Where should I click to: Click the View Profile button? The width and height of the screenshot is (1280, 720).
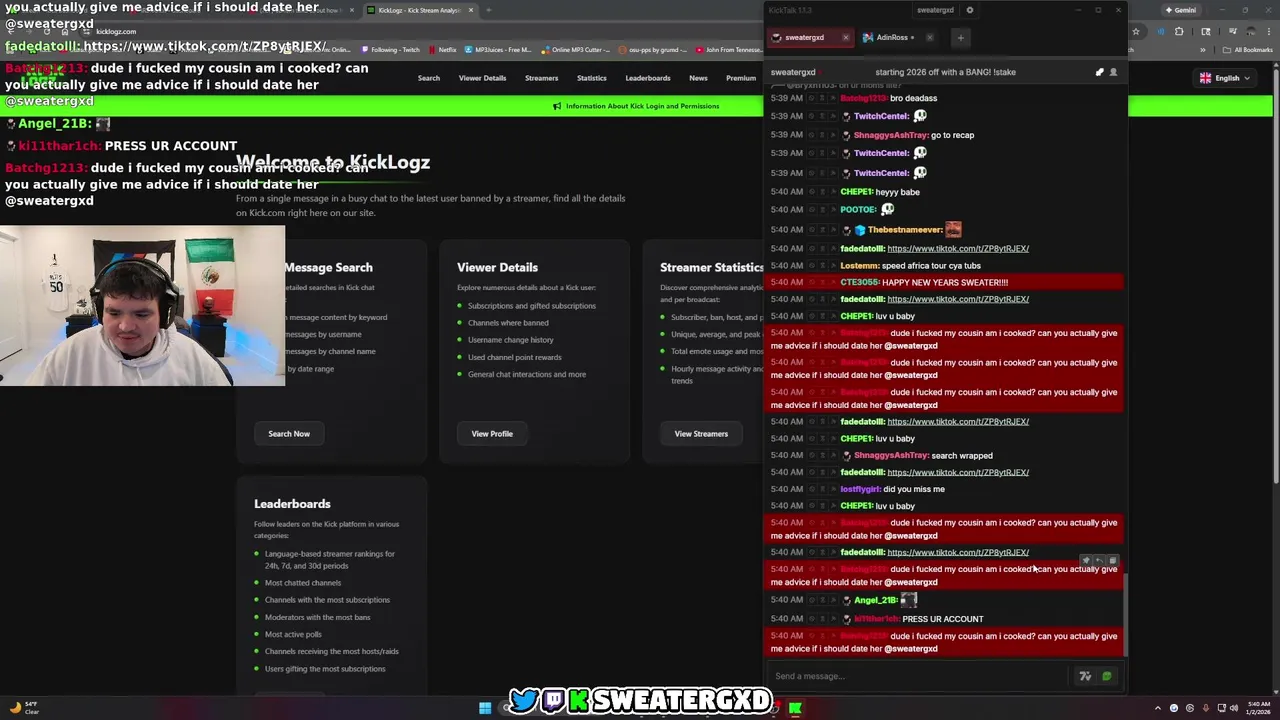point(492,434)
